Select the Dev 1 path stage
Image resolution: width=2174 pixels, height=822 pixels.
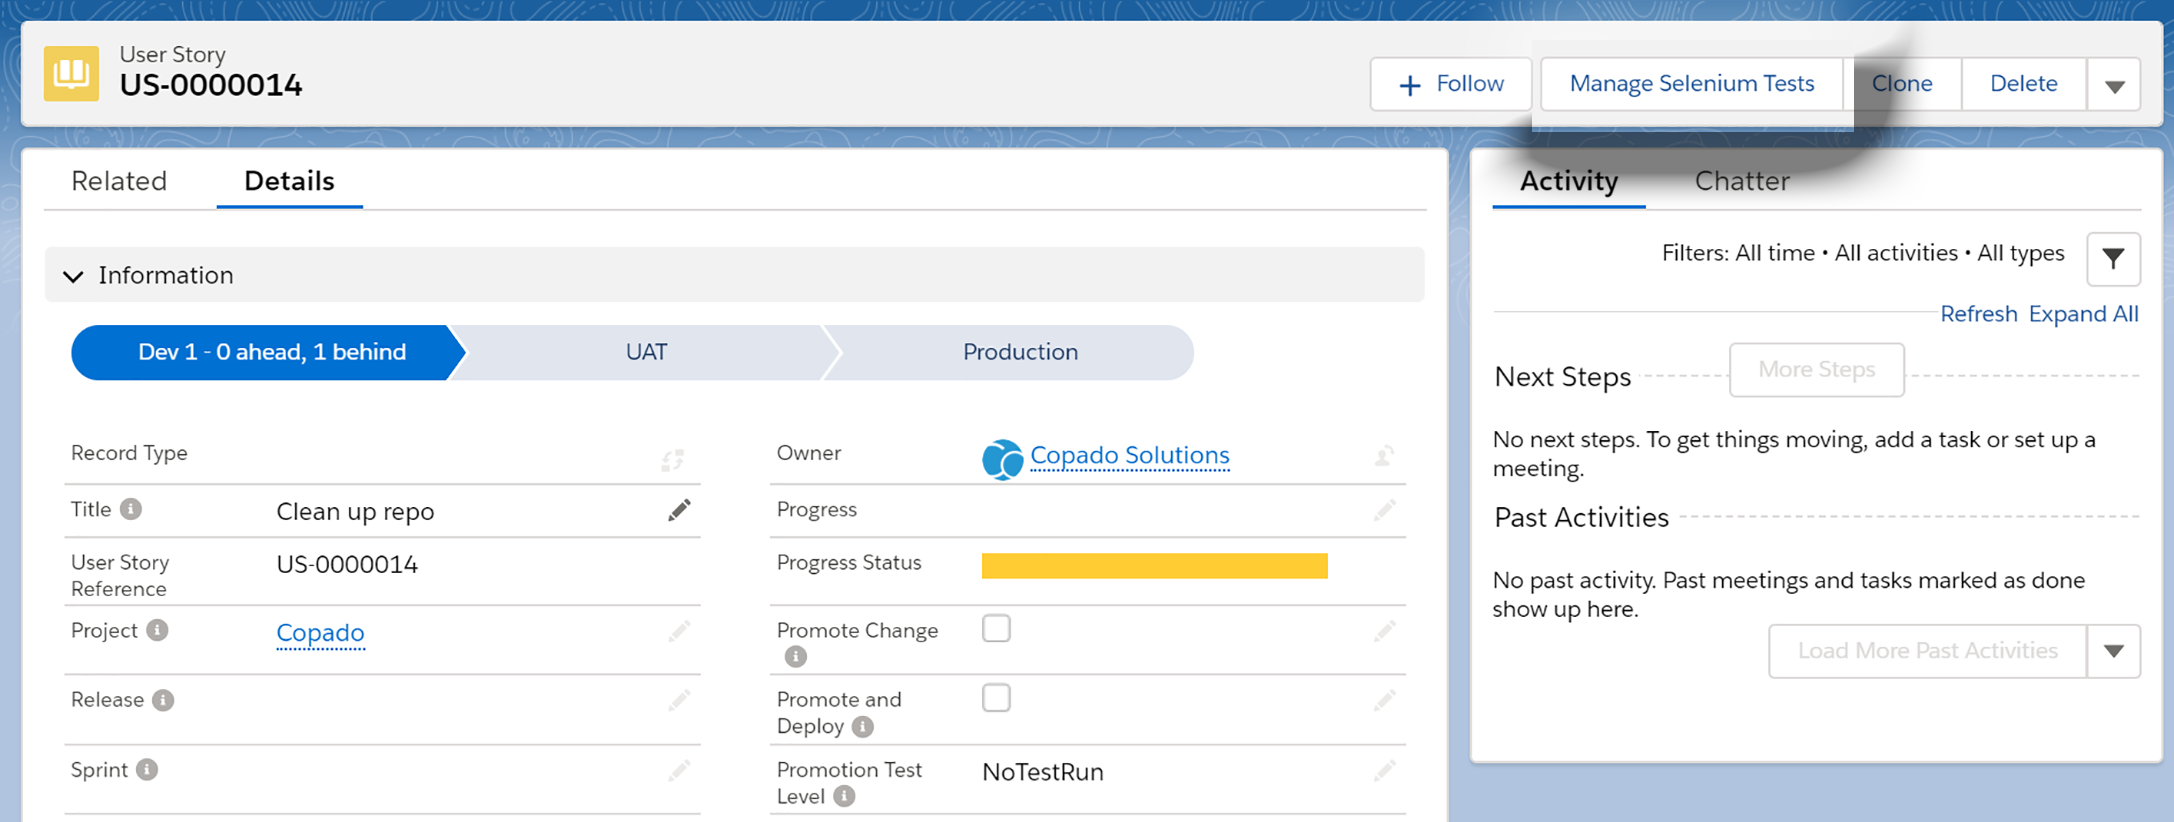pyautogui.click(x=268, y=352)
